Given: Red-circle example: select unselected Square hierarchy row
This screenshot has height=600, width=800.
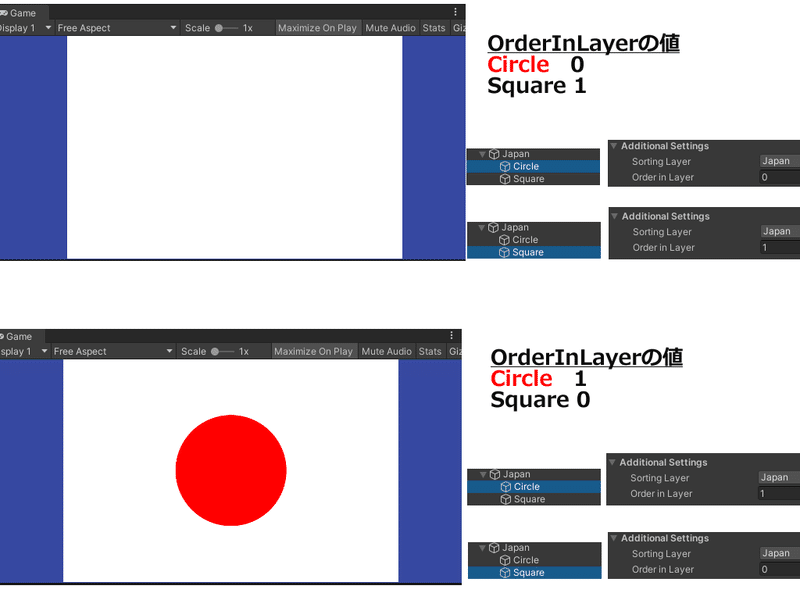Looking at the screenshot, I should coord(534,499).
